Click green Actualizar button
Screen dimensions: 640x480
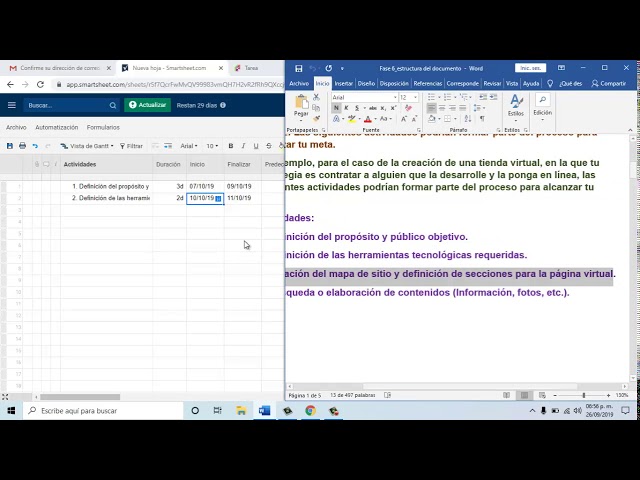click(147, 105)
